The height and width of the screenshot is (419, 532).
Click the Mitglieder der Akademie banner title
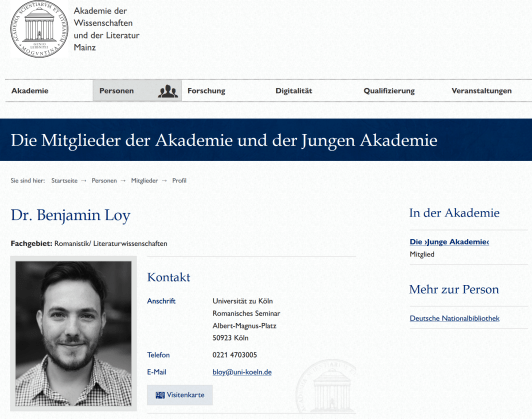(x=224, y=140)
